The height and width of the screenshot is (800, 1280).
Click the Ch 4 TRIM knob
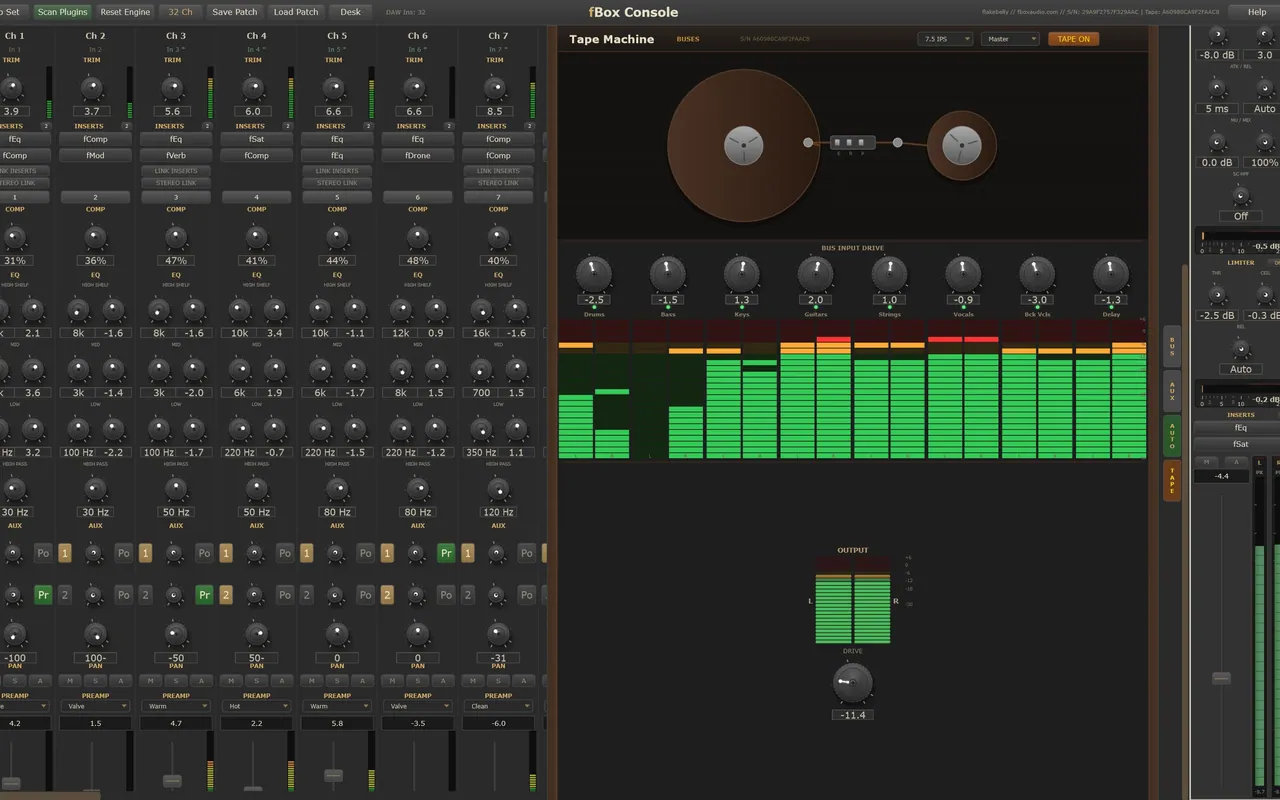[253, 88]
